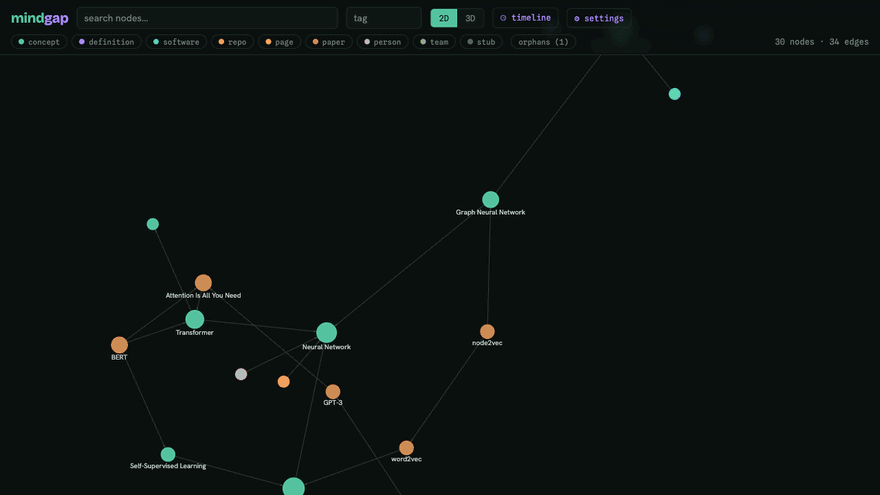880x495 pixels.
Task: Select the Transformer node
Action: (195, 319)
